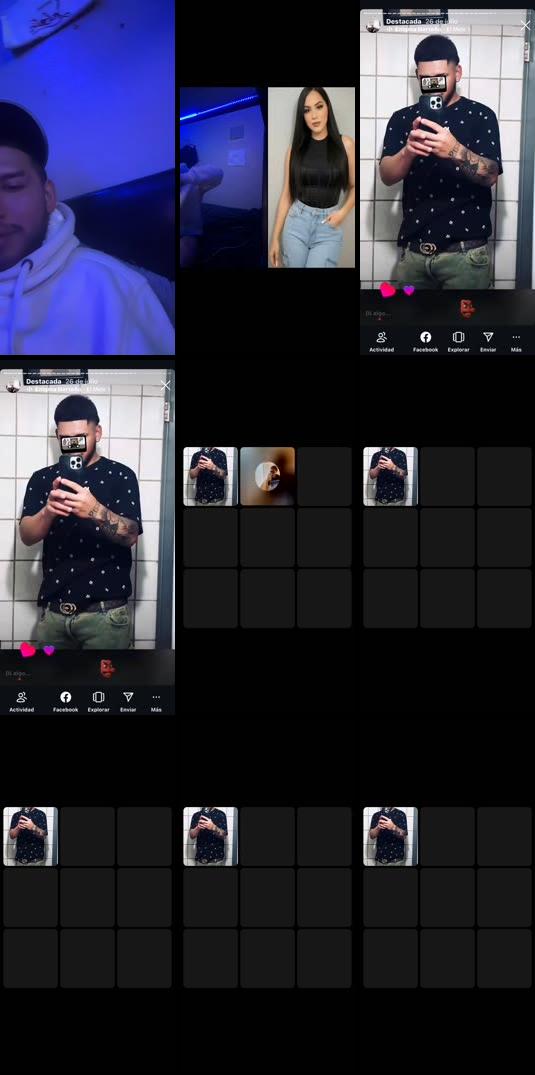Tap the pink heart reaction in lower-left story
The image size is (535, 1075).
[27, 650]
